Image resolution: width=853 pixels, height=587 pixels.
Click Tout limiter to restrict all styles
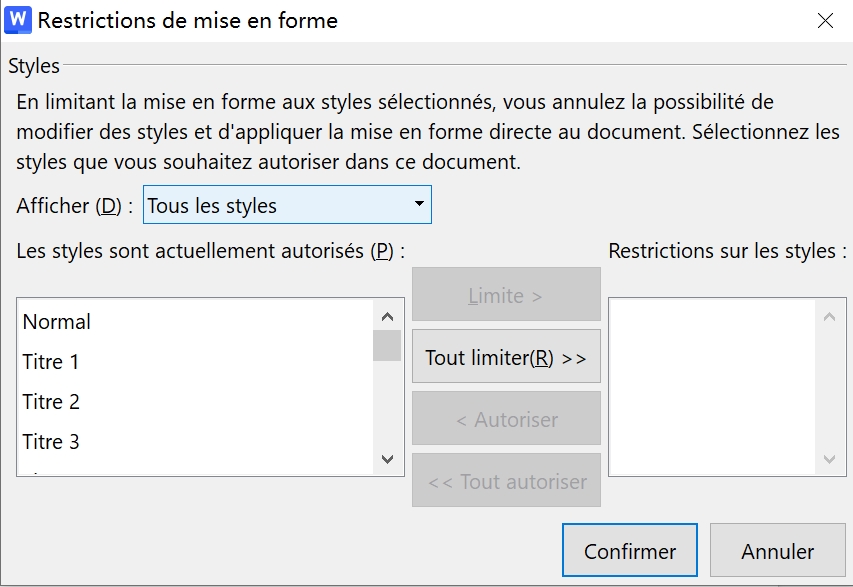505,356
